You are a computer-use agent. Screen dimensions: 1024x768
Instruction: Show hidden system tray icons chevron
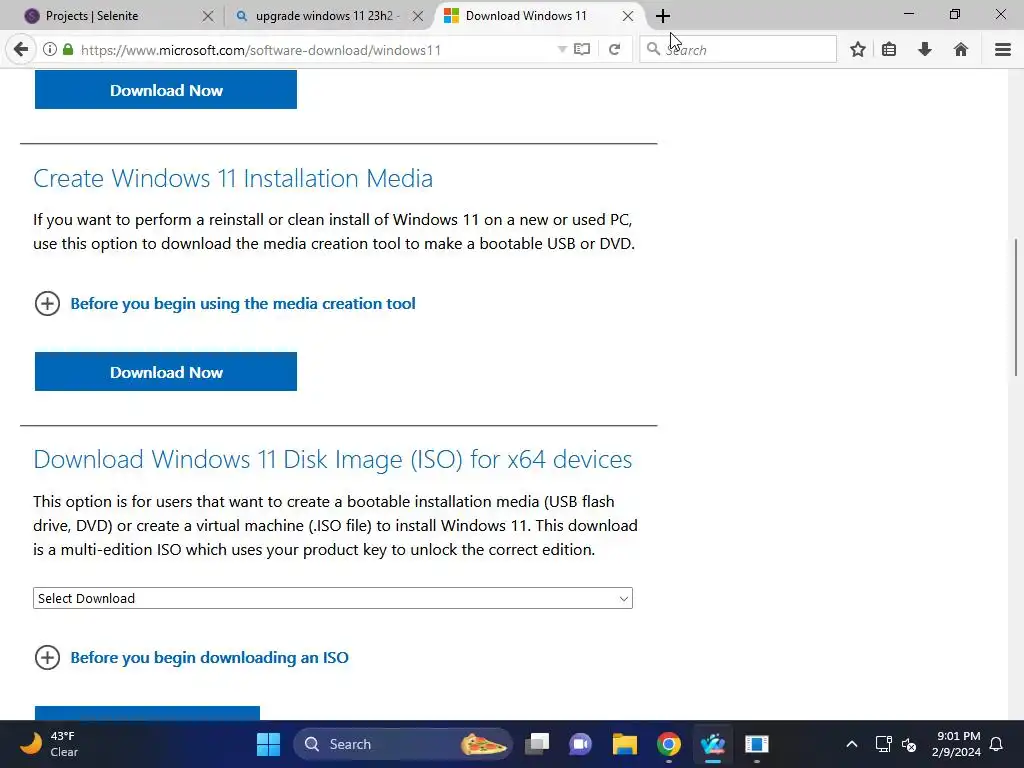[852, 744]
